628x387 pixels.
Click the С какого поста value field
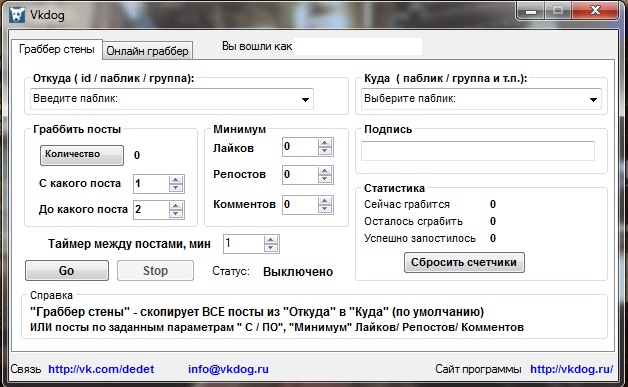point(151,184)
